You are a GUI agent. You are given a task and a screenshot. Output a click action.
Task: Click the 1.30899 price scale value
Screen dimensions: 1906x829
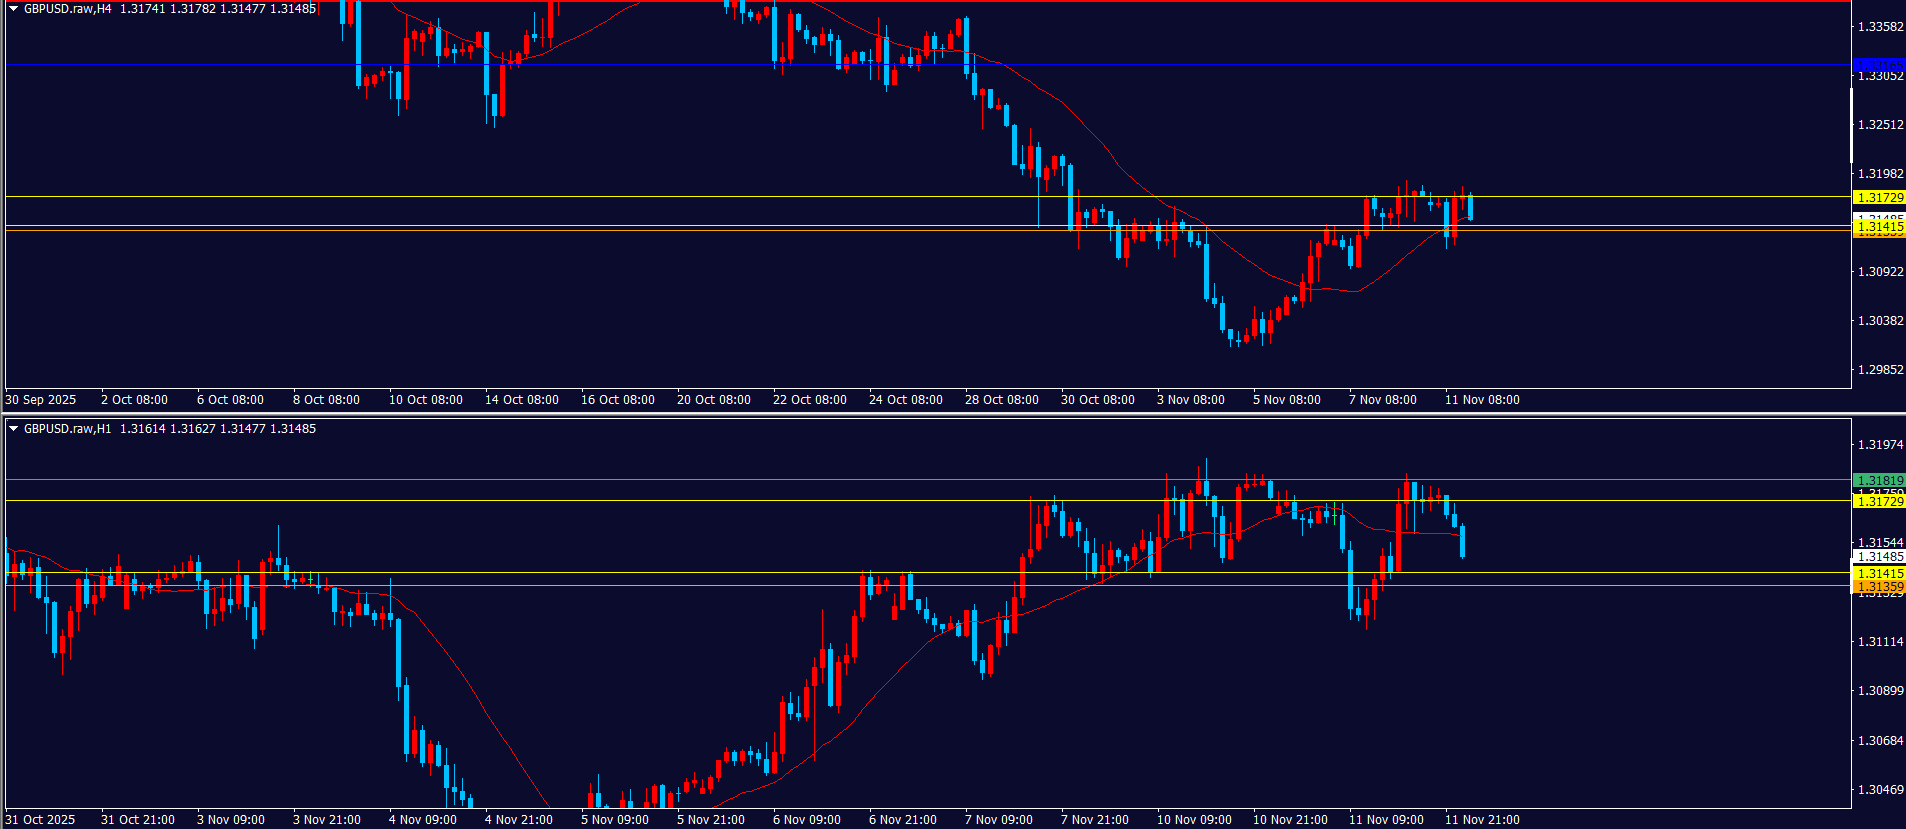pyautogui.click(x=1880, y=691)
